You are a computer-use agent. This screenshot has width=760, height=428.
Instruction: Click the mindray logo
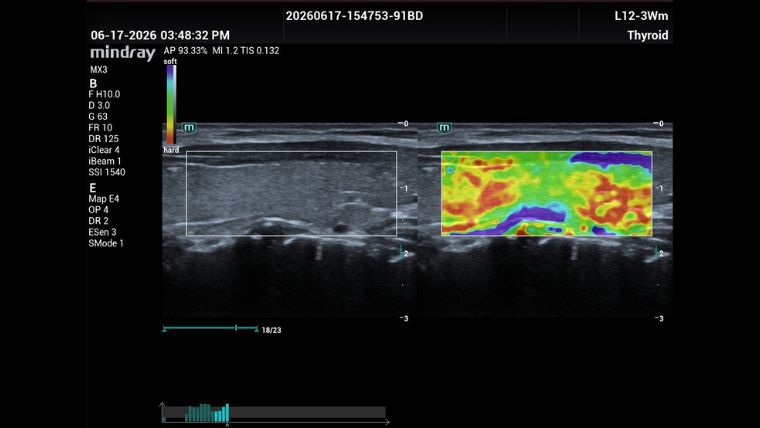click(x=123, y=52)
